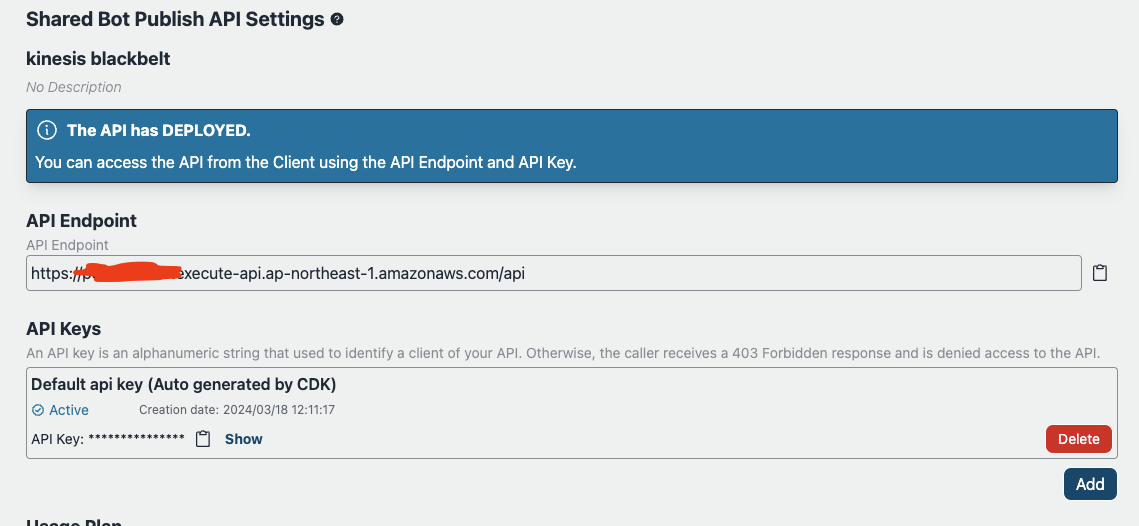The width and height of the screenshot is (1139, 526).
Task: Delete the default API key
Action: 1078,439
